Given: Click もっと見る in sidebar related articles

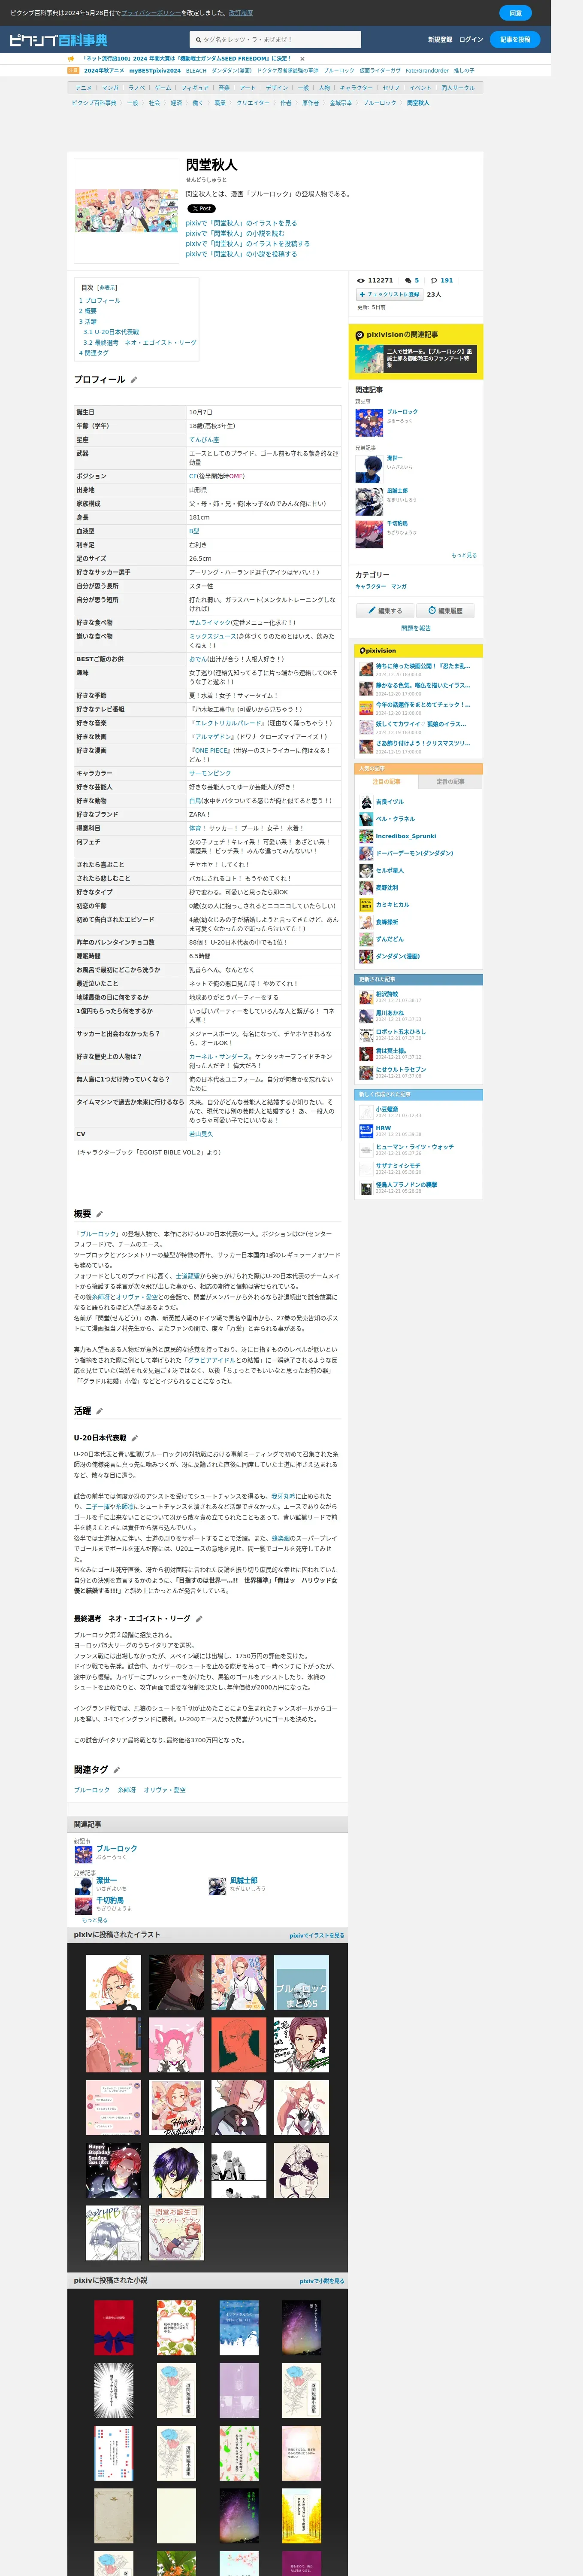Looking at the screenshot, I should pos(464,556).
